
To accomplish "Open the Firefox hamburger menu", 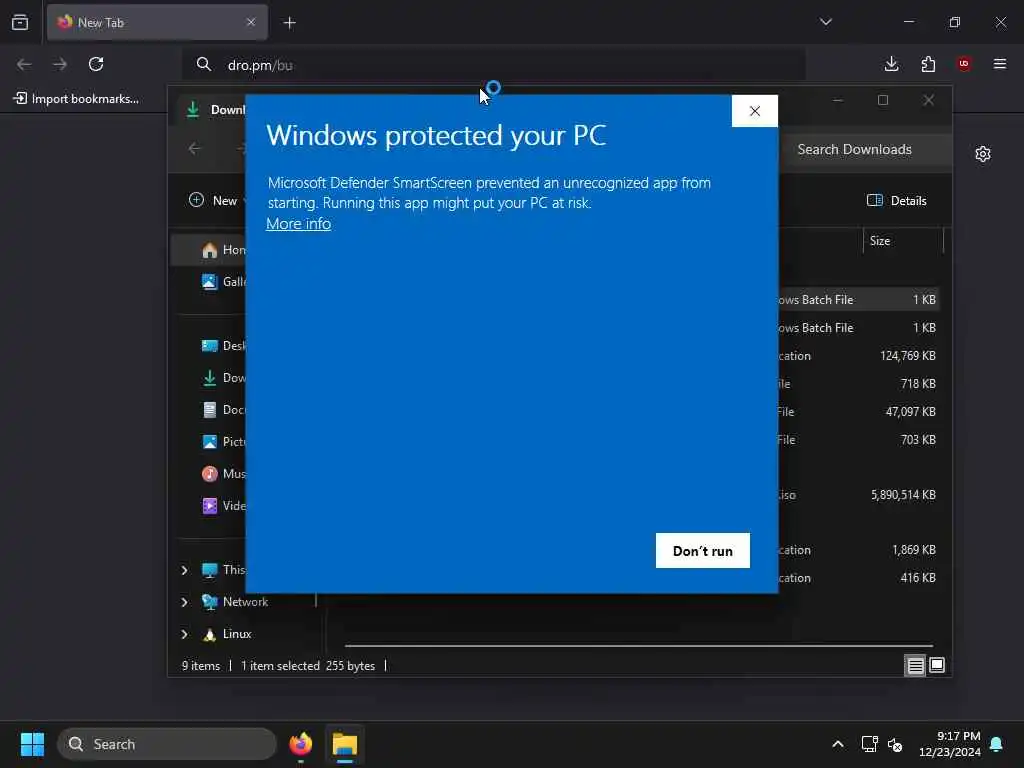I will pyautogui.click(x=1000, y=64).
